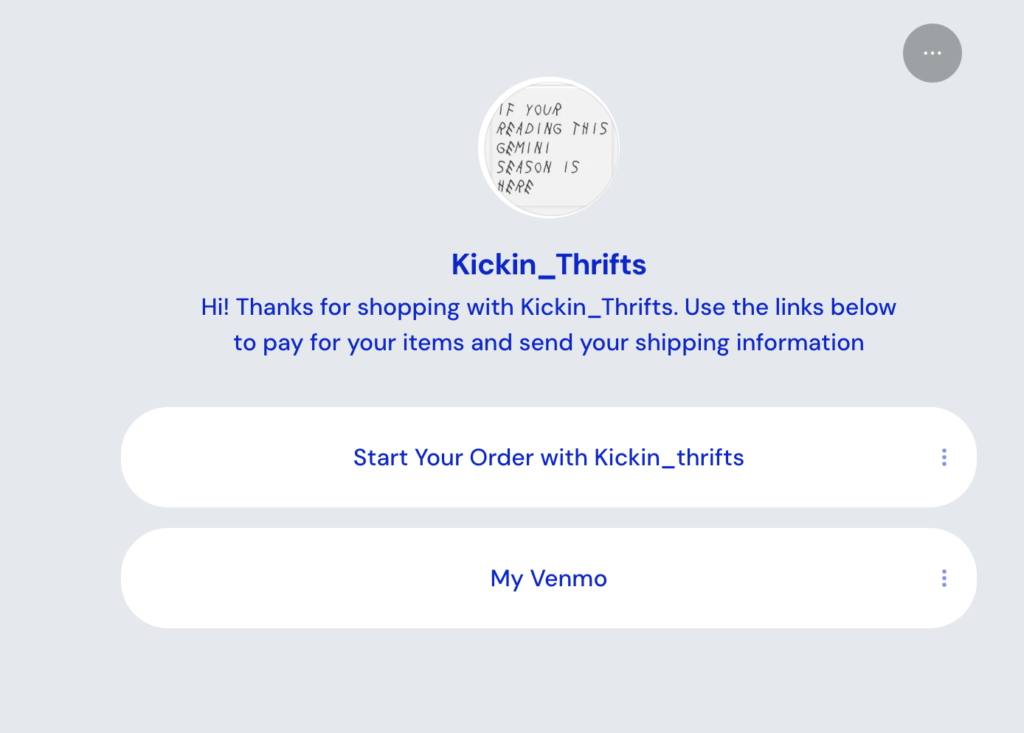Click the 'Thanks for shopping' bio description text

click(549, 325)
